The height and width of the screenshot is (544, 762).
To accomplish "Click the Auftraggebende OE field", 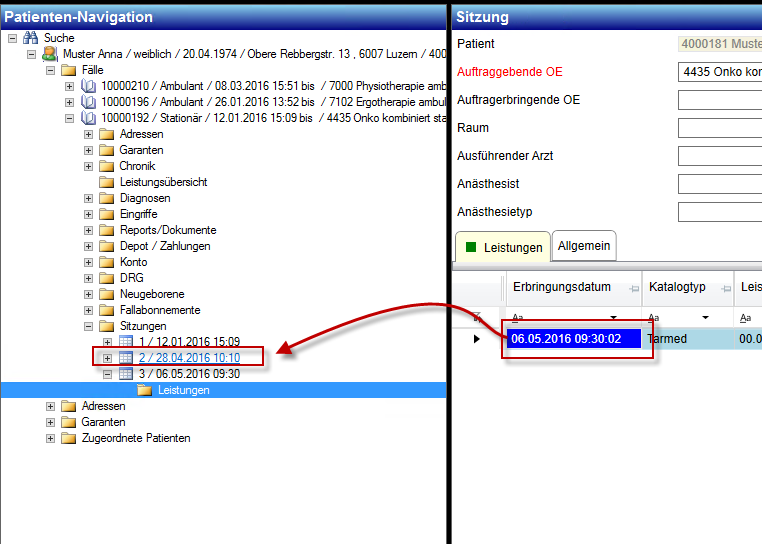I will 720,72.
